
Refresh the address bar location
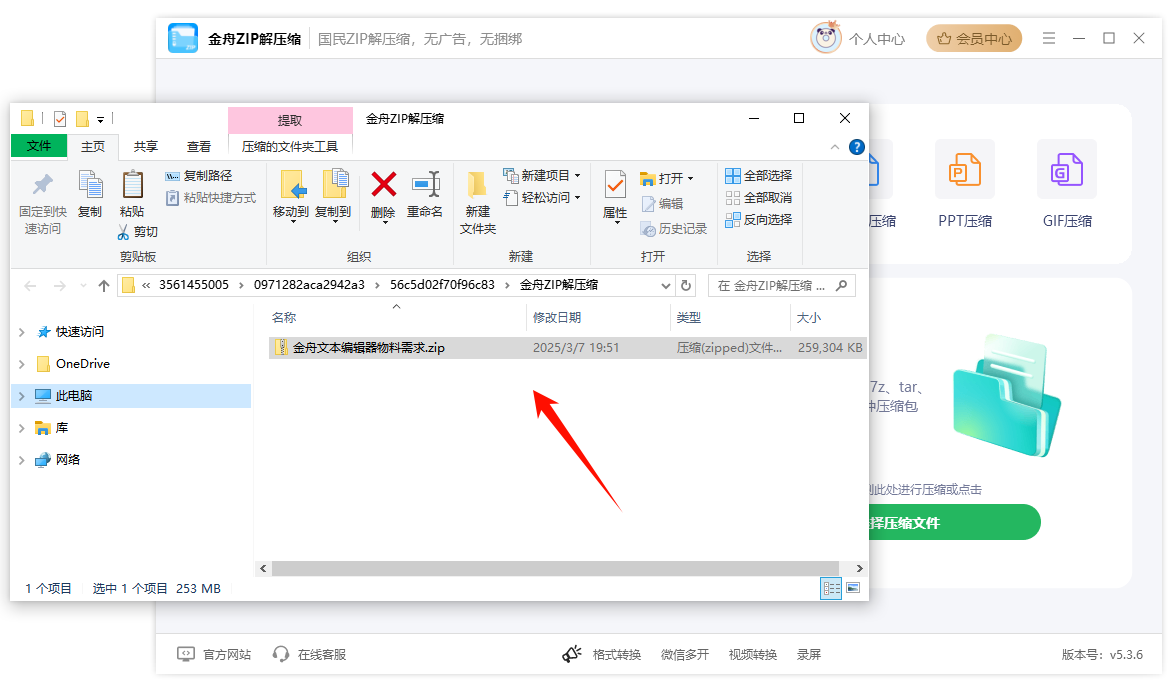point(686,286)
